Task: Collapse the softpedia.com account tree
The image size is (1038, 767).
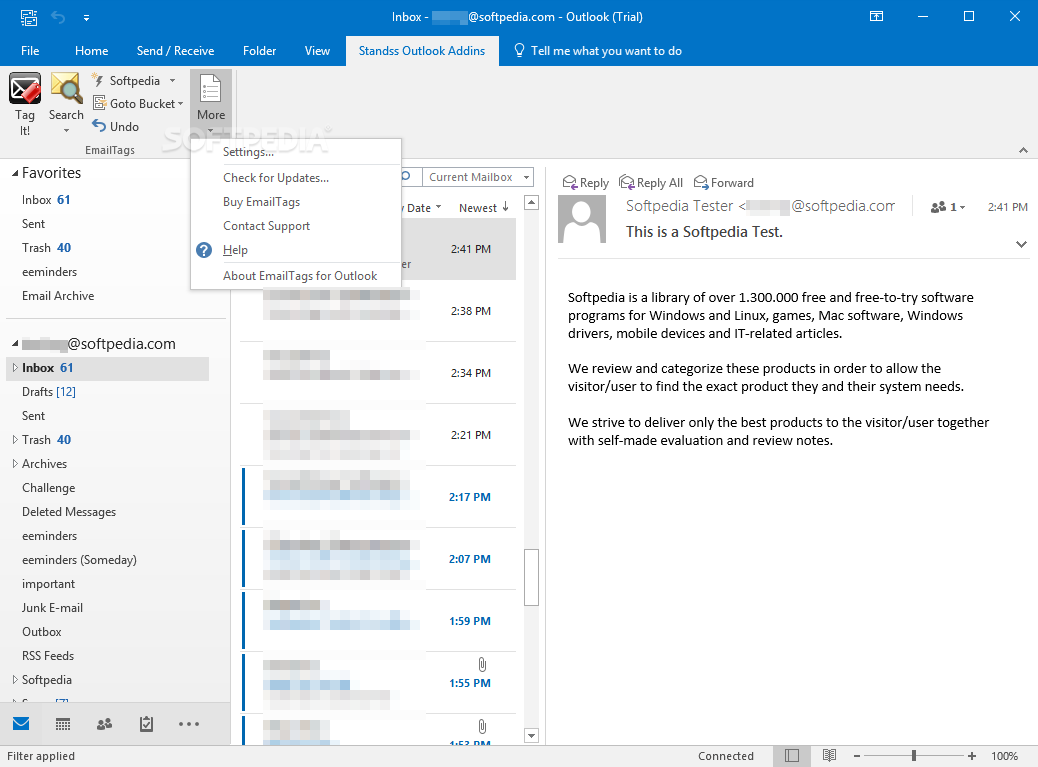Action: [15, 343]
